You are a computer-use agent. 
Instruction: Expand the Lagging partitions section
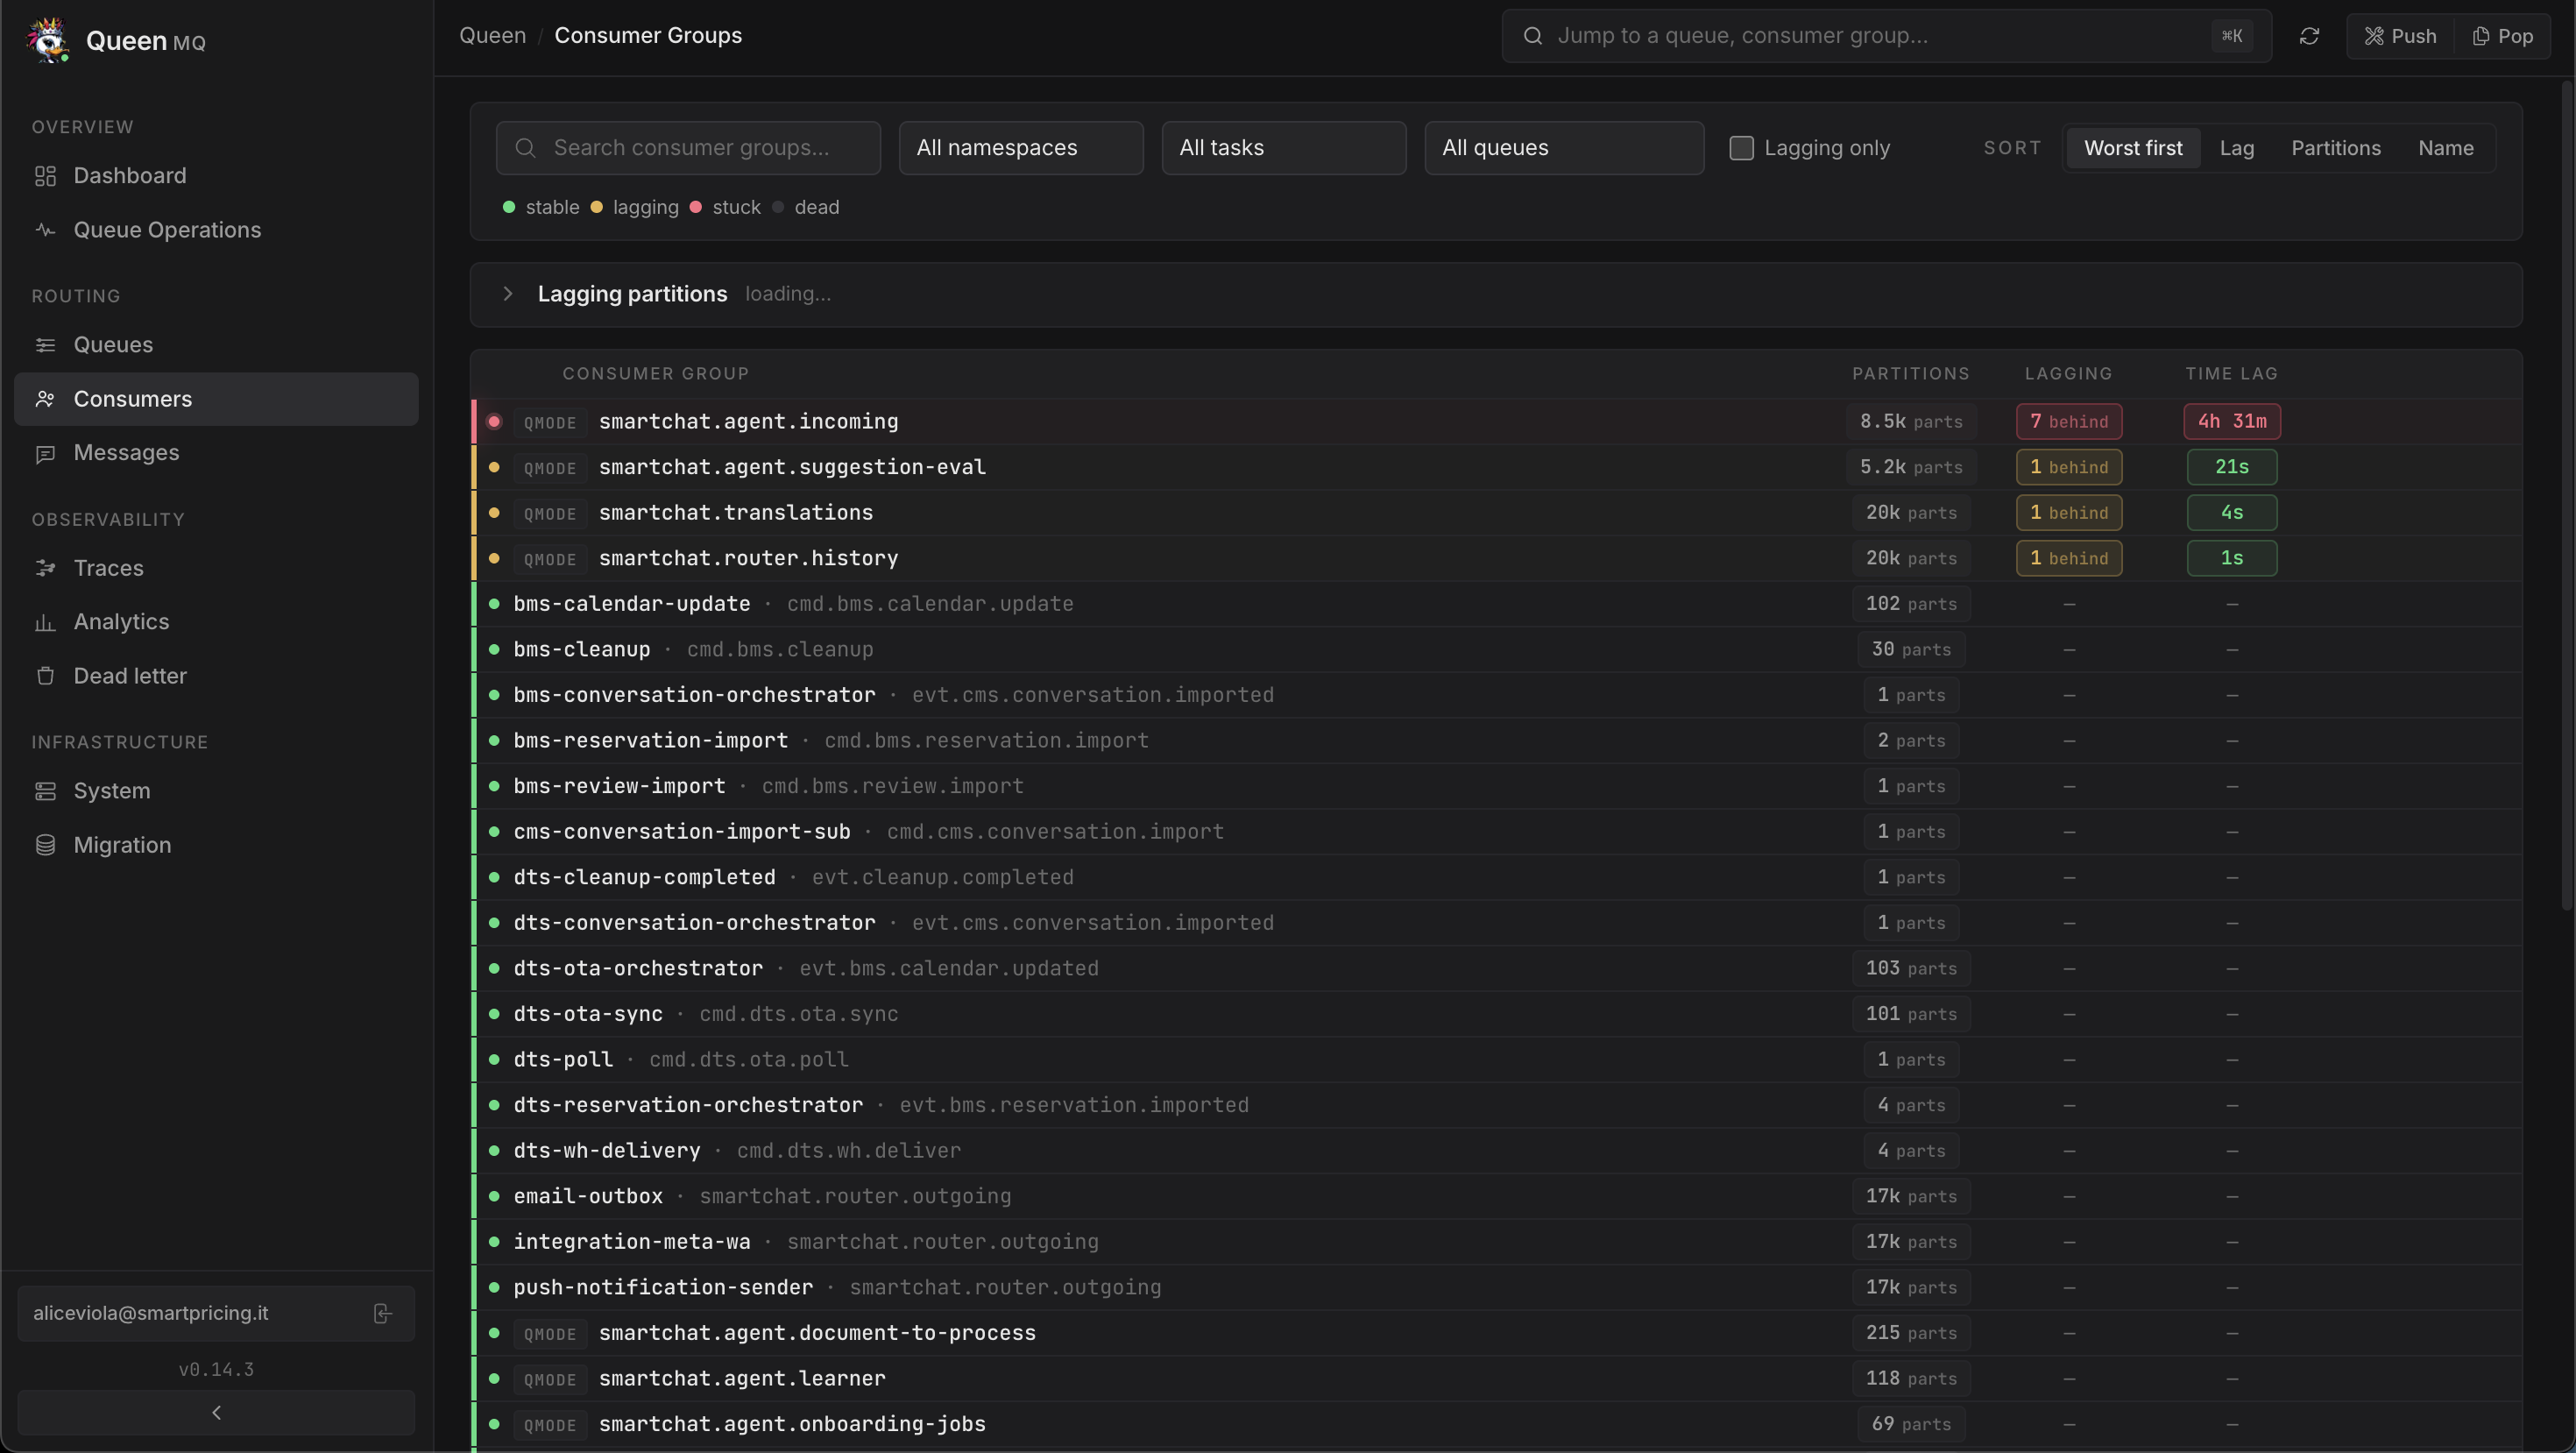(1496, 294)
